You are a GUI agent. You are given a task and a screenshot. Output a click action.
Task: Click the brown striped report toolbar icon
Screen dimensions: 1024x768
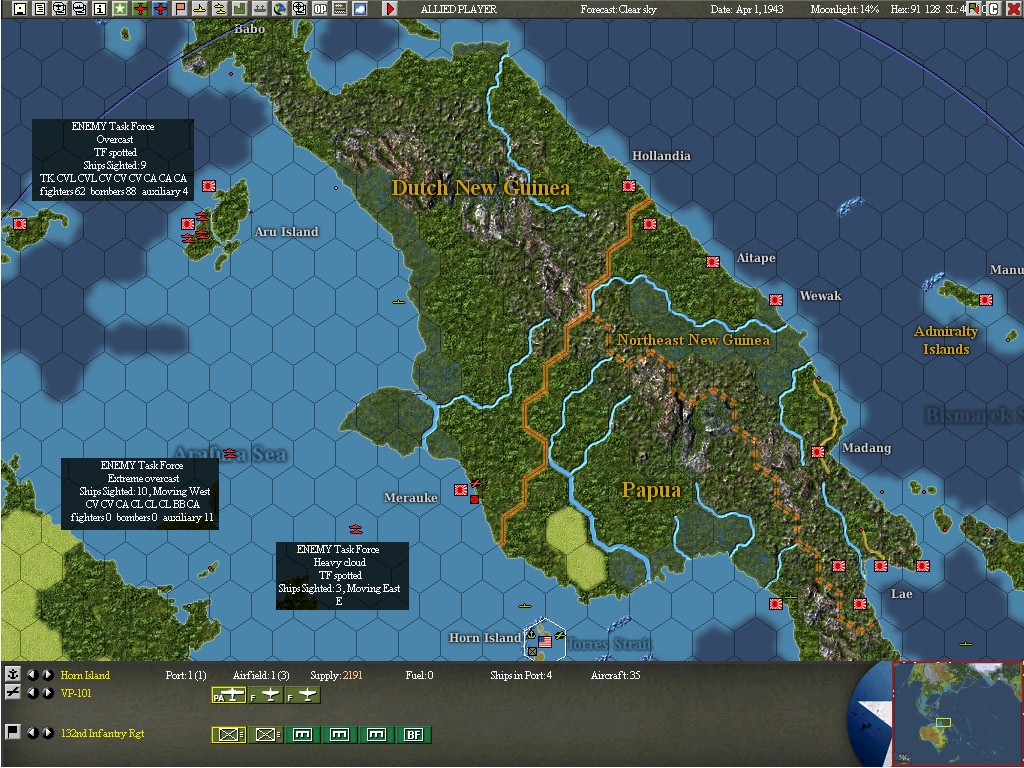click(340, 8)
